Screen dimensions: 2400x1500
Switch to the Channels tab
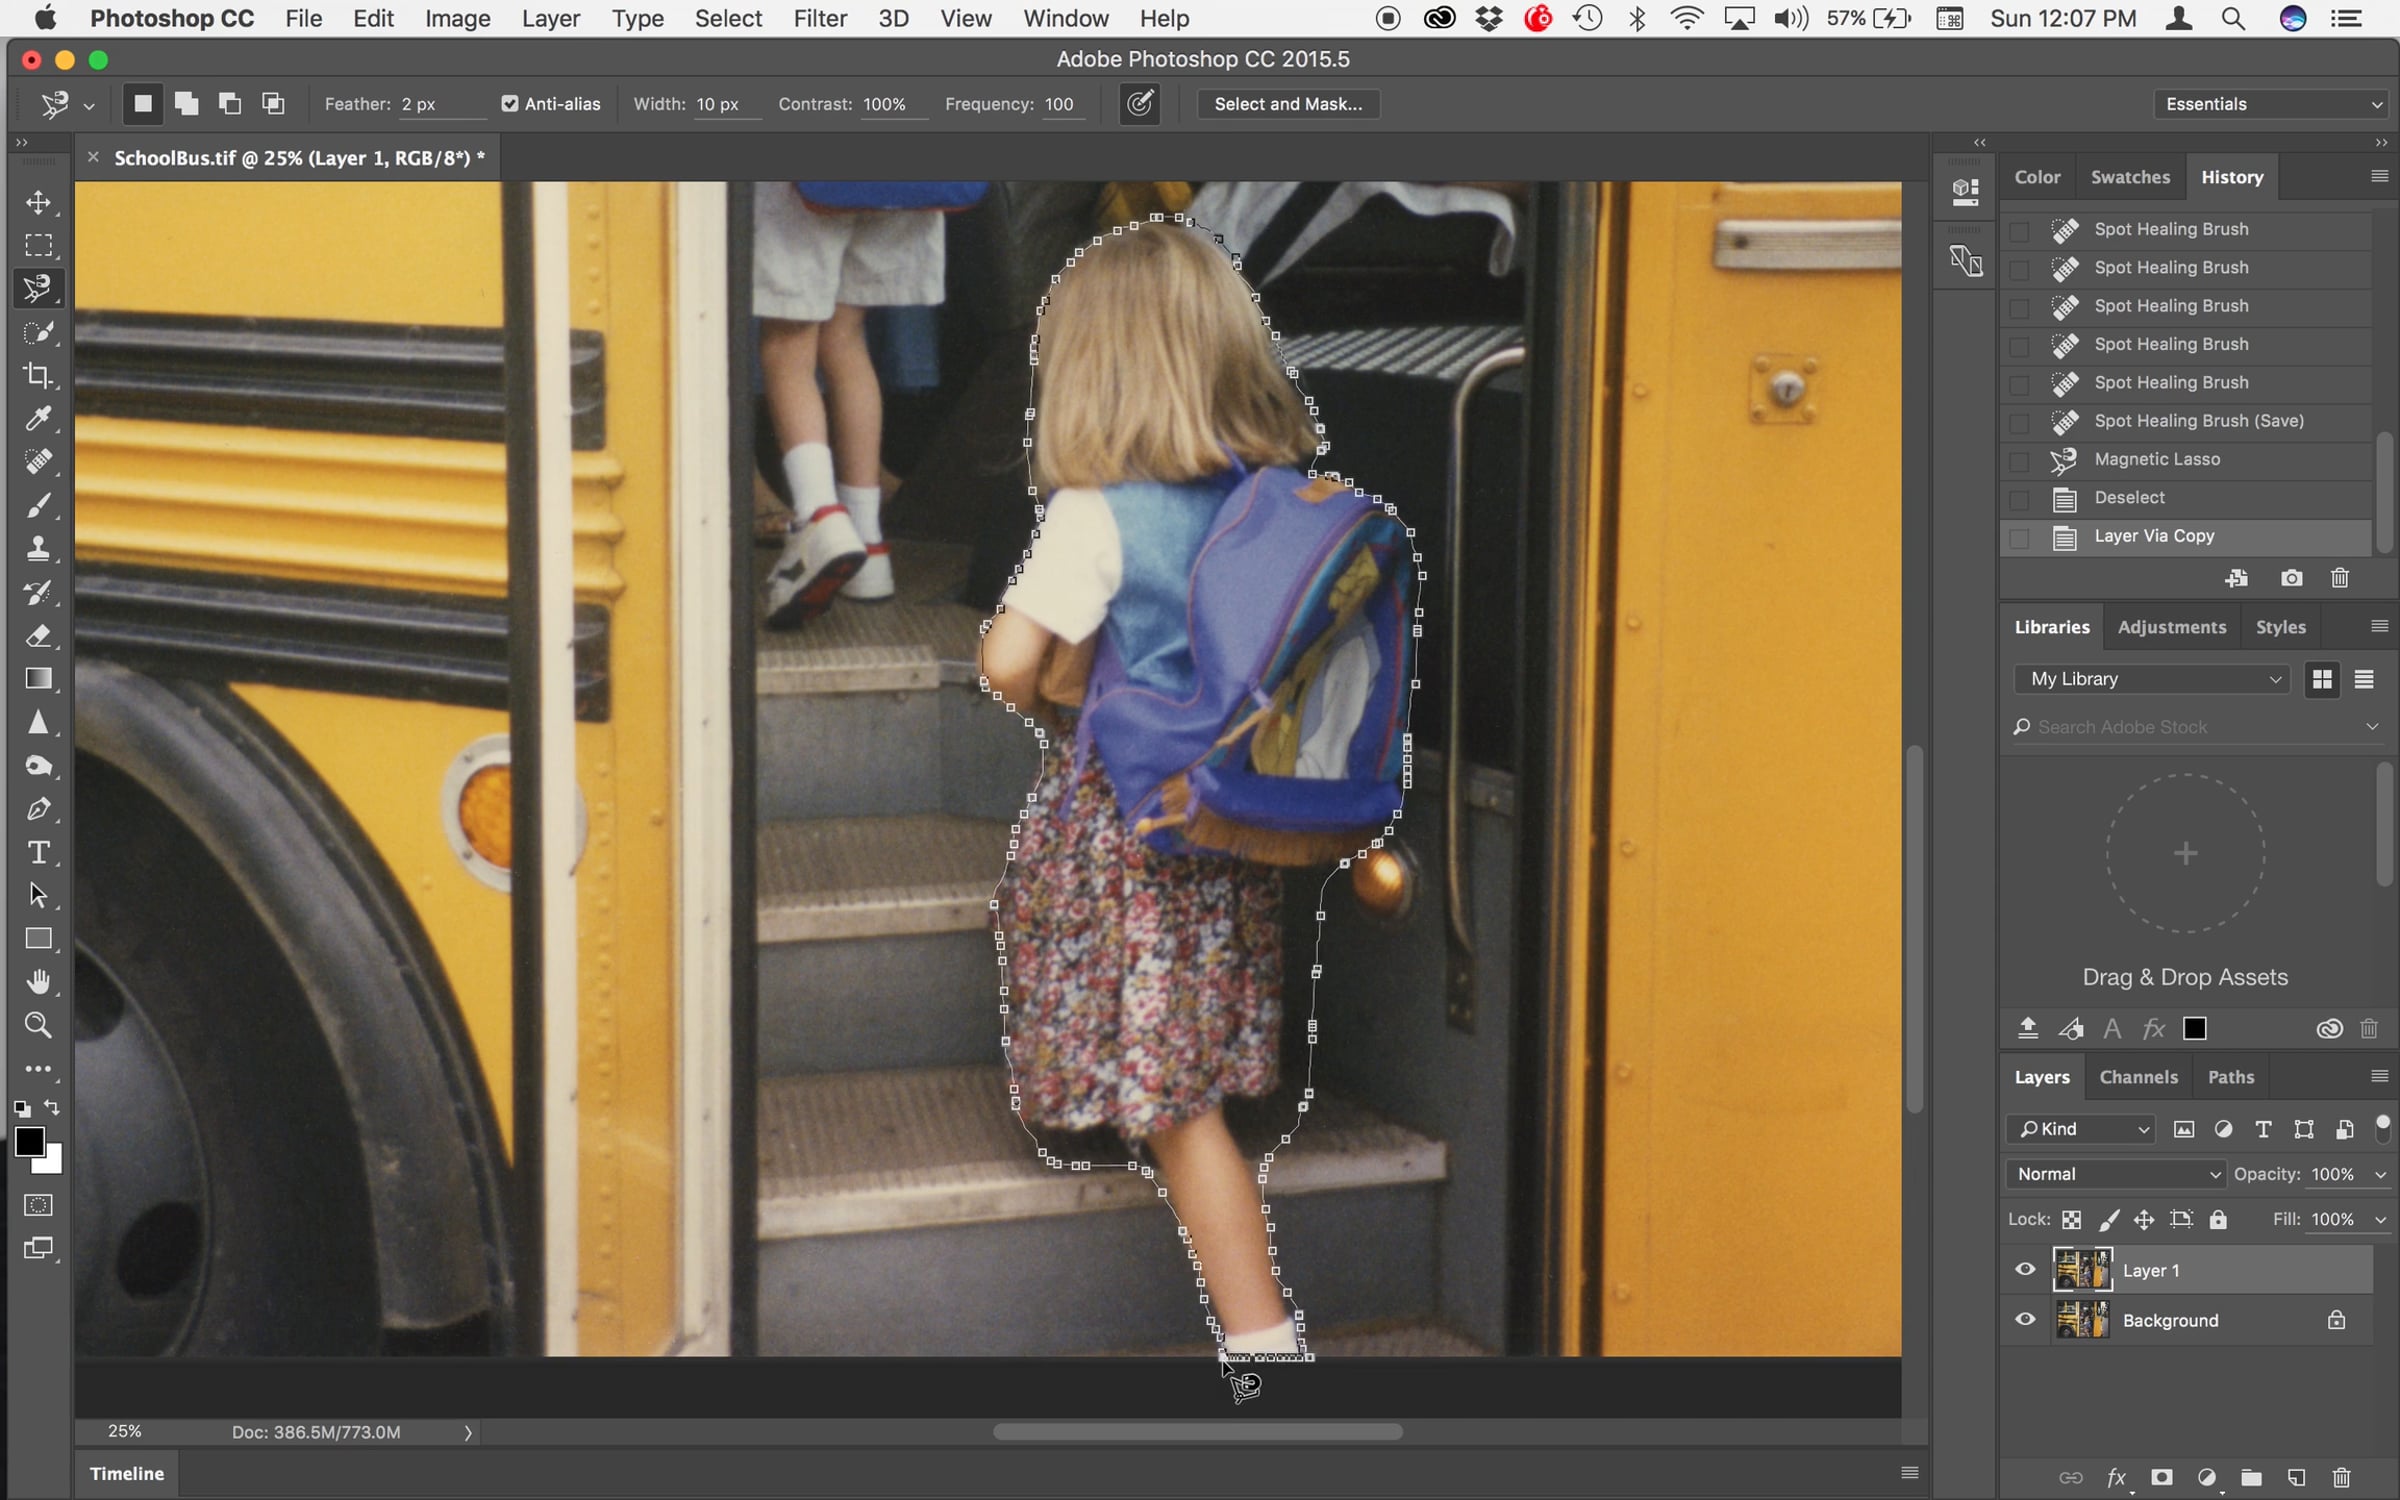pyautogui.click(x=2138, y=1077)
